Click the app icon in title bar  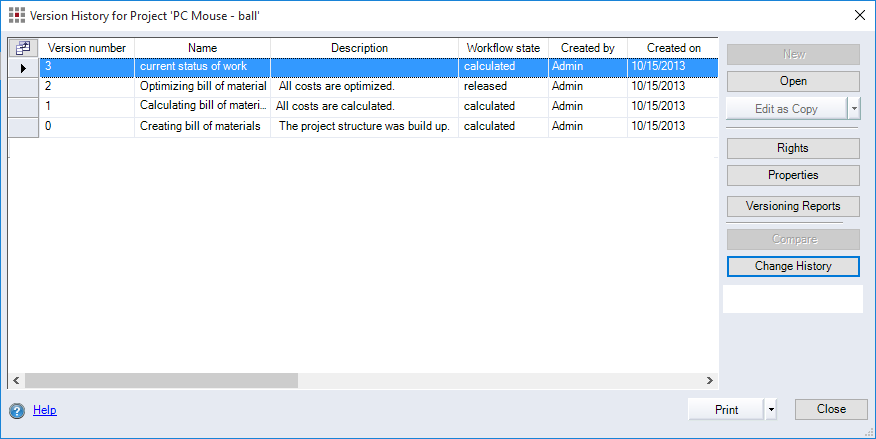[x=17, y=15]
